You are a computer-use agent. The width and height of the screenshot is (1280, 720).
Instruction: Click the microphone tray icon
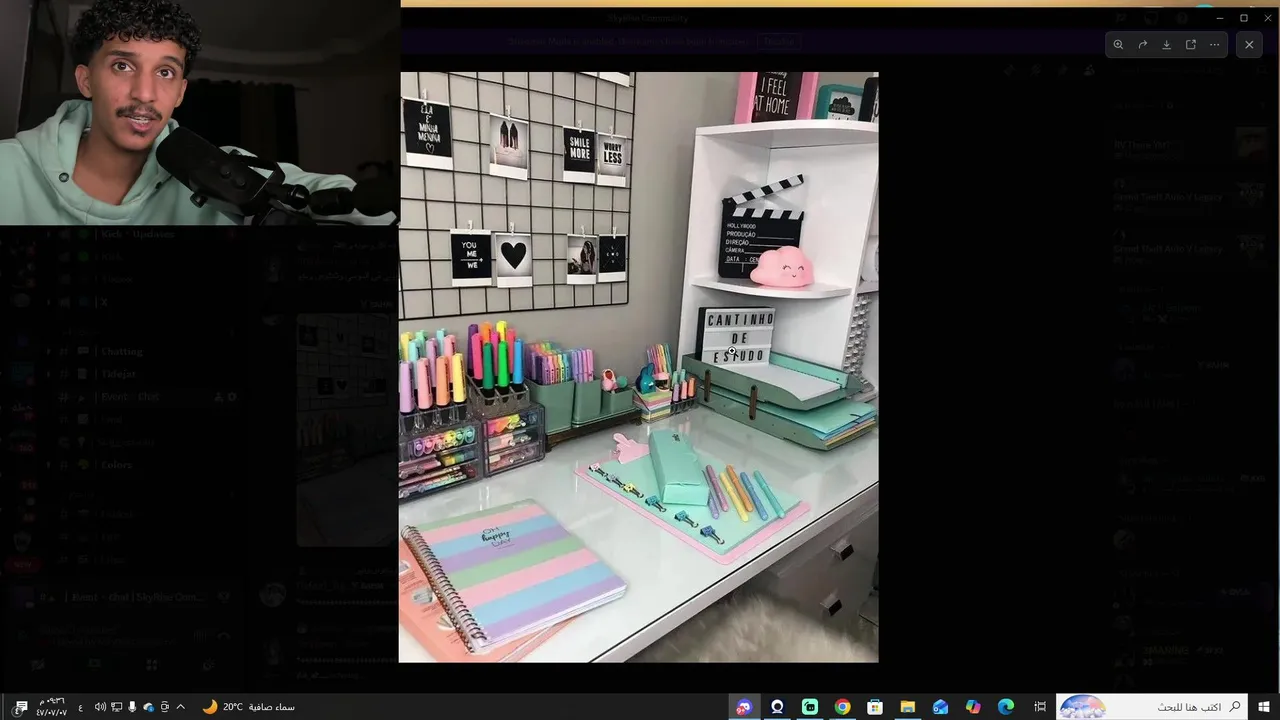click(x=133, y=707)
